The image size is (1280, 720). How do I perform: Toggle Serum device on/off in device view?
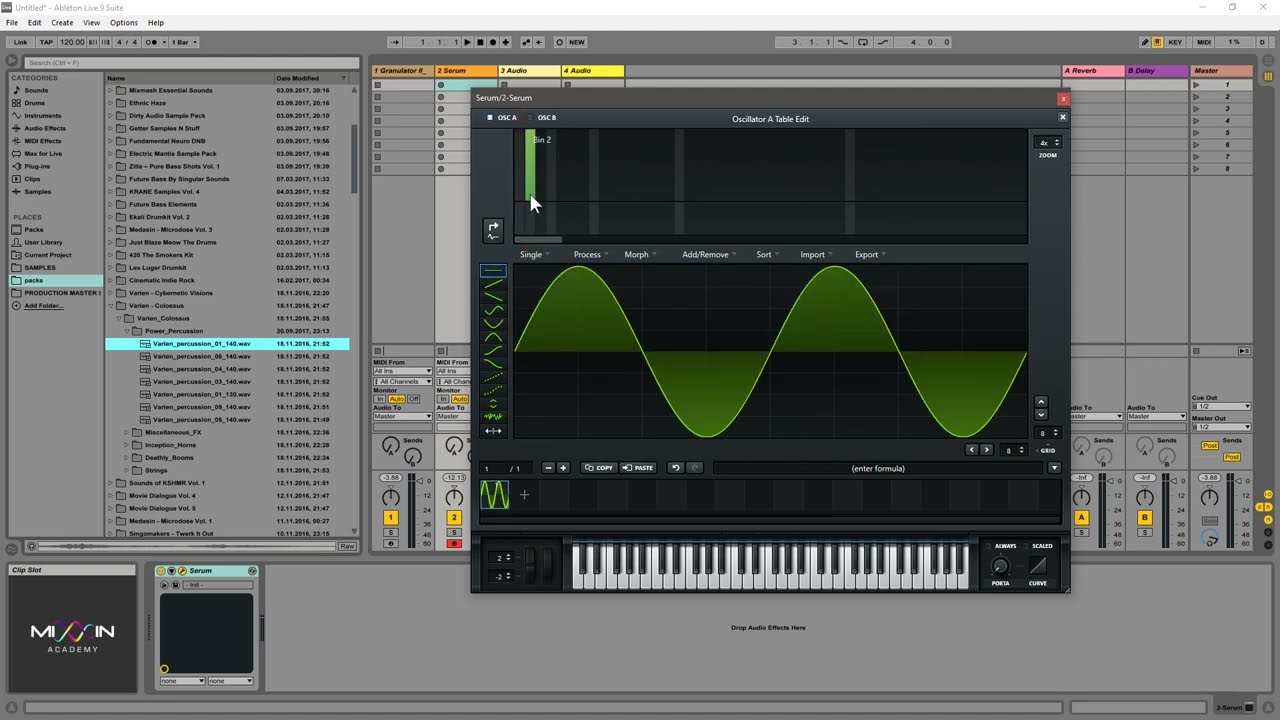(162, 571)
